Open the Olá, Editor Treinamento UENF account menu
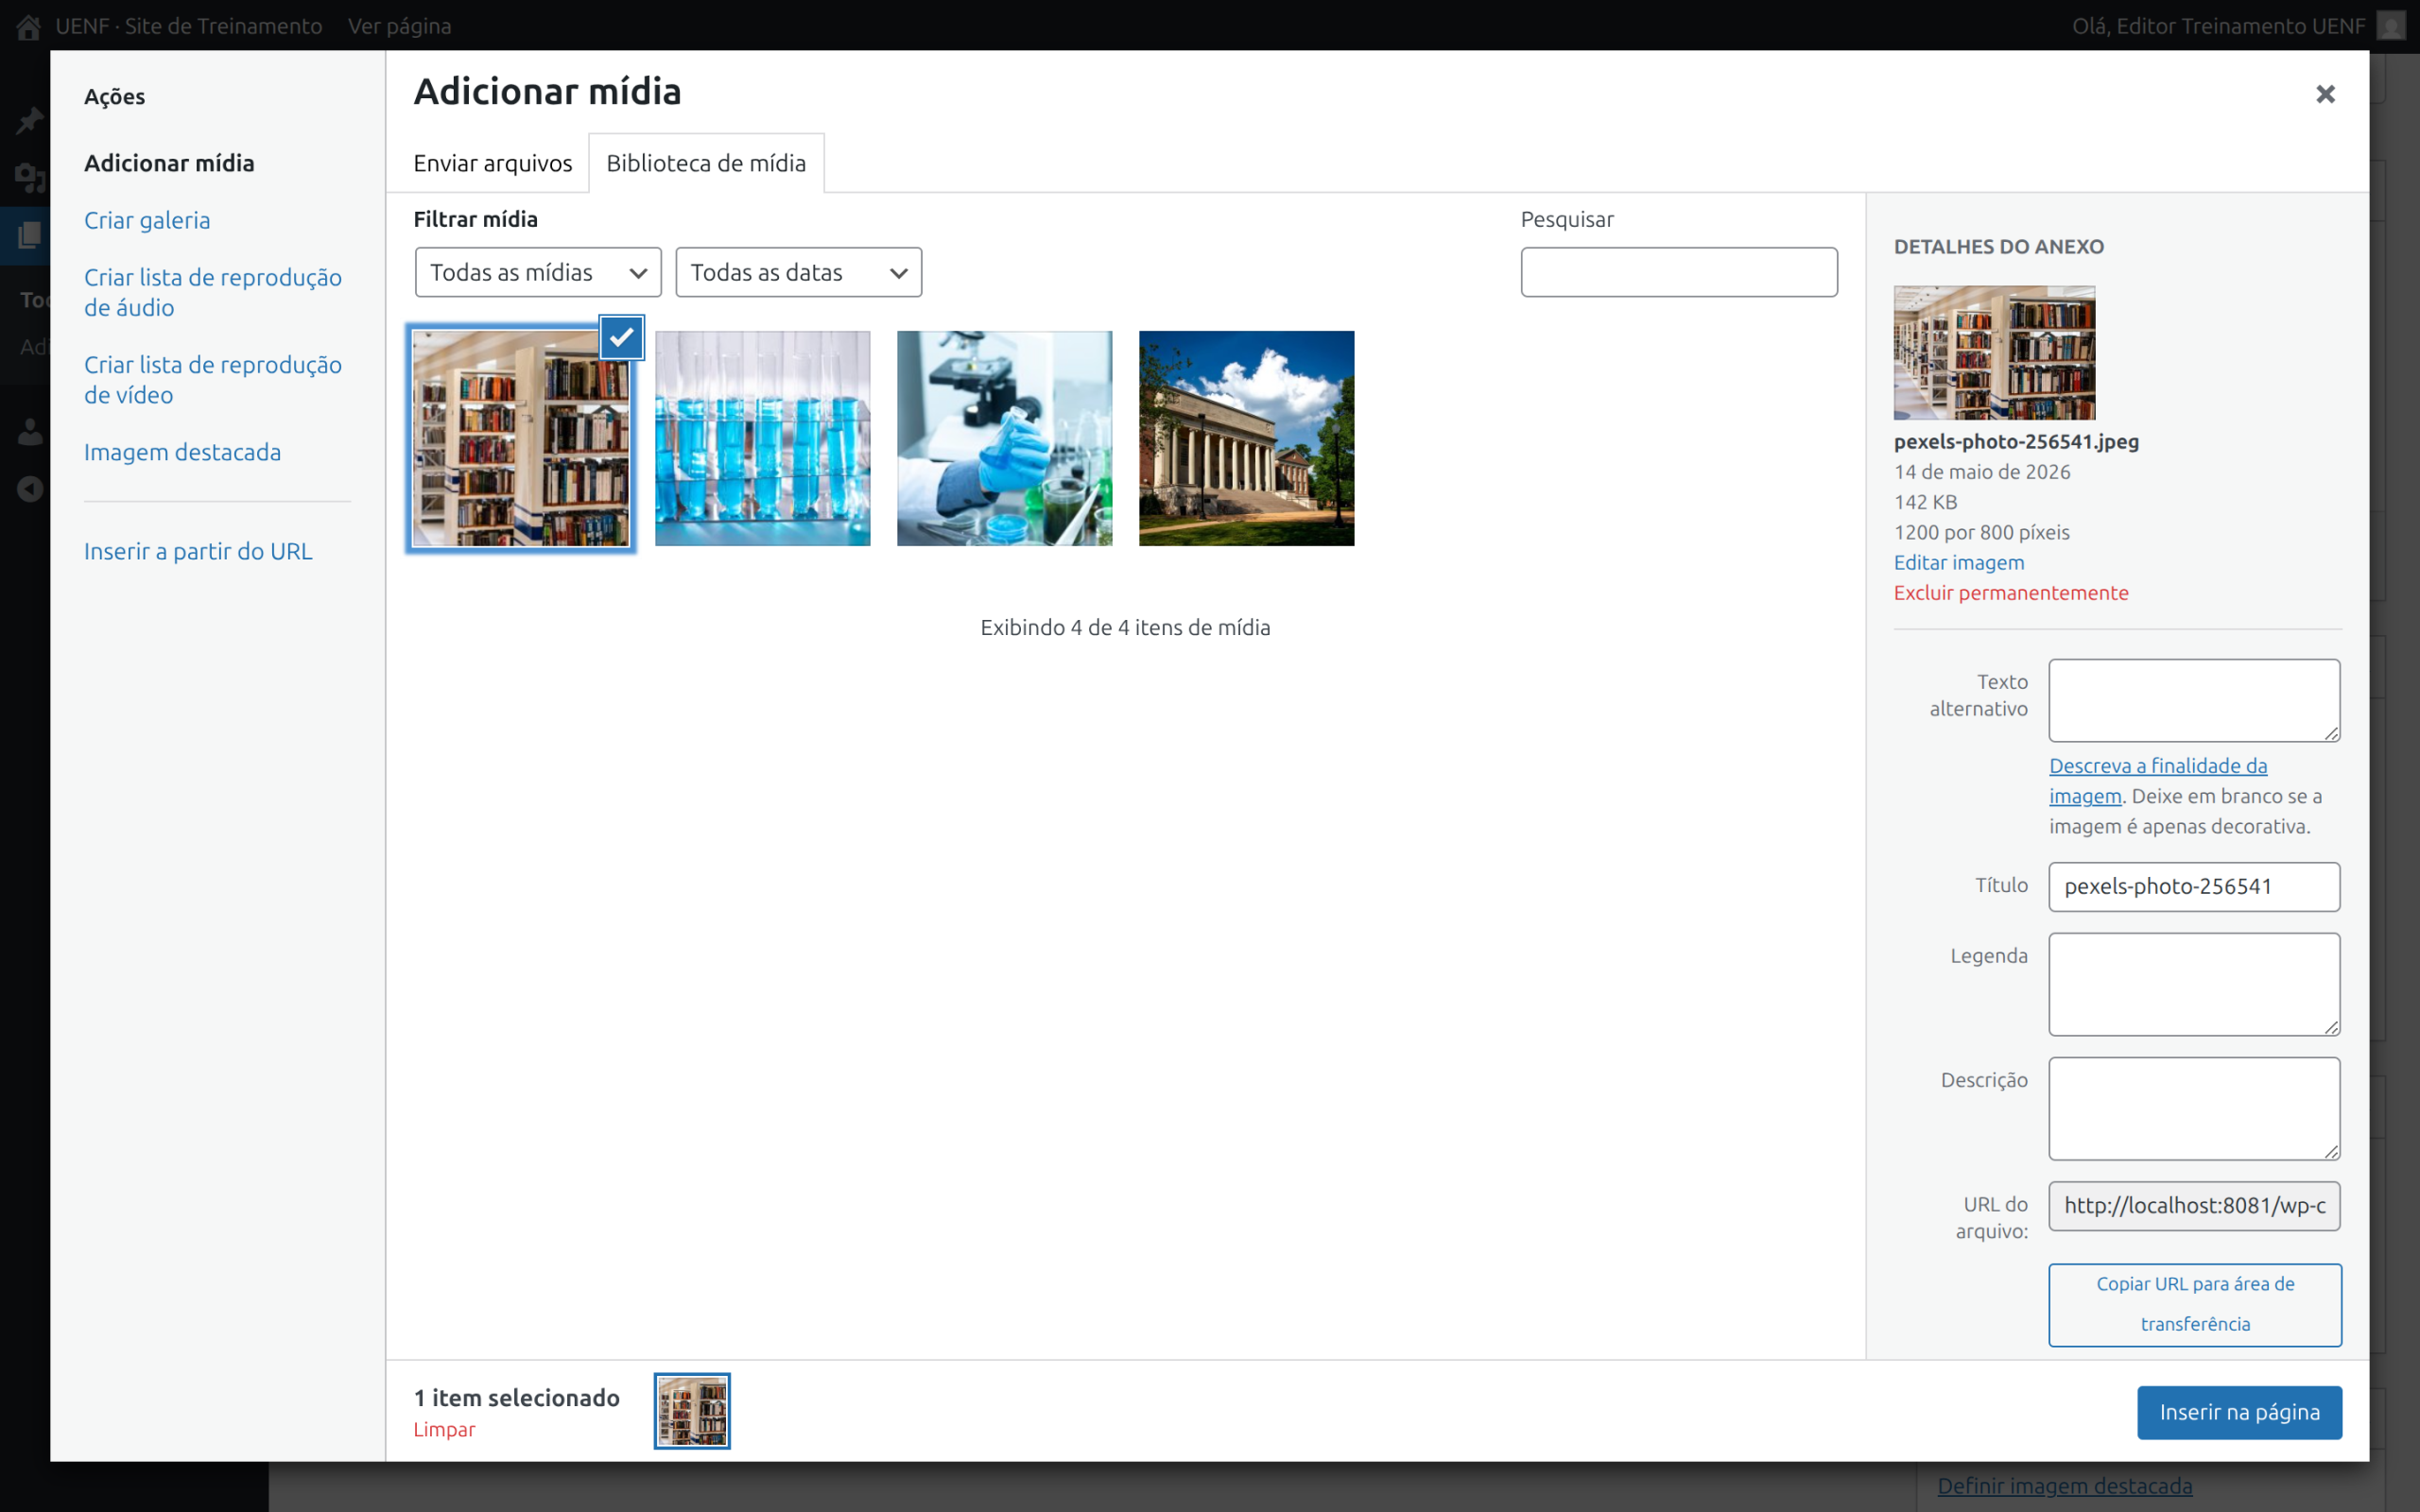The height and width of the screenshot is (1512, 2420). click(2218, 26)
